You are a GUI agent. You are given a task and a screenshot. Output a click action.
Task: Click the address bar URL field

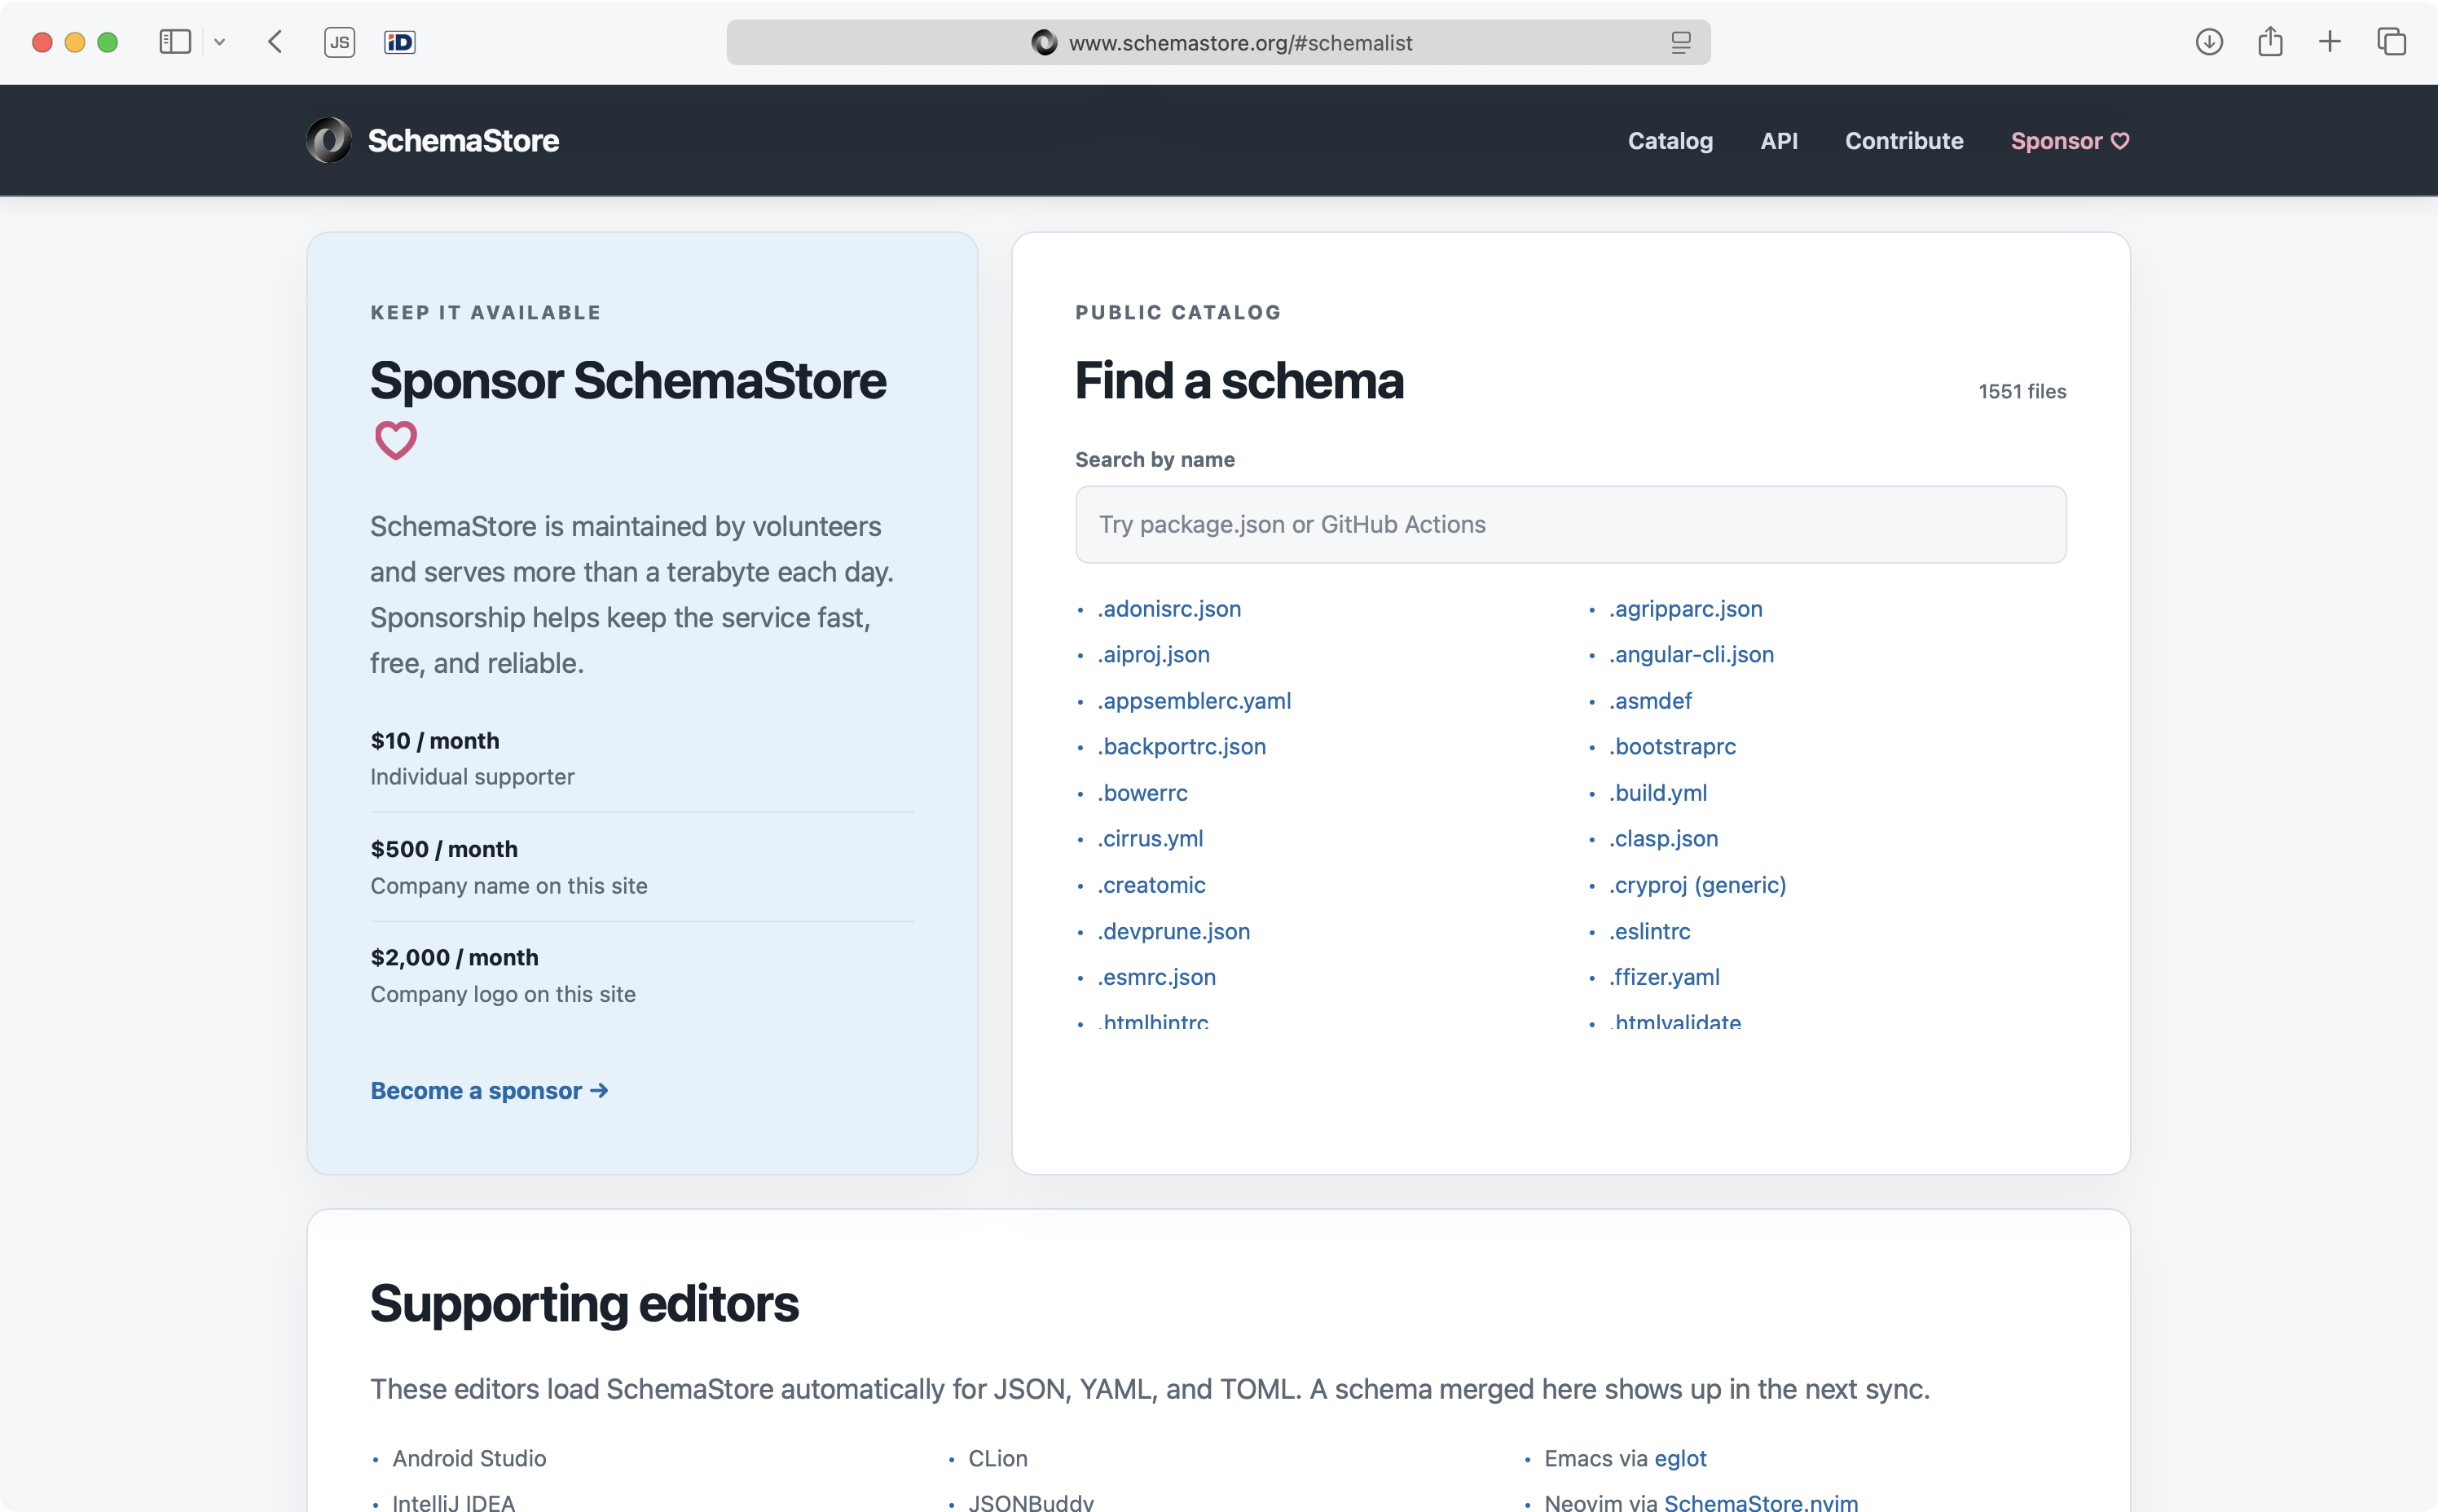(1218, 43)
